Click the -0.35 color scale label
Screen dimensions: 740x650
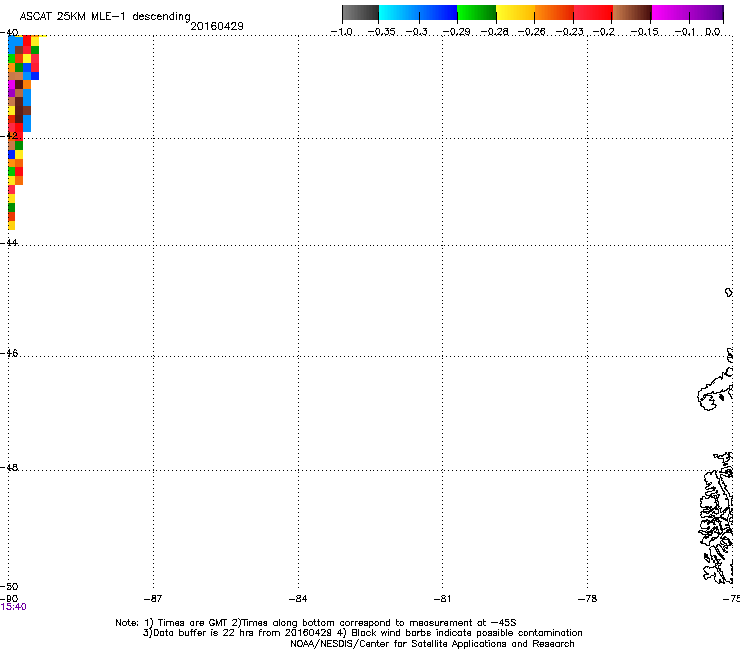point(381,32)
